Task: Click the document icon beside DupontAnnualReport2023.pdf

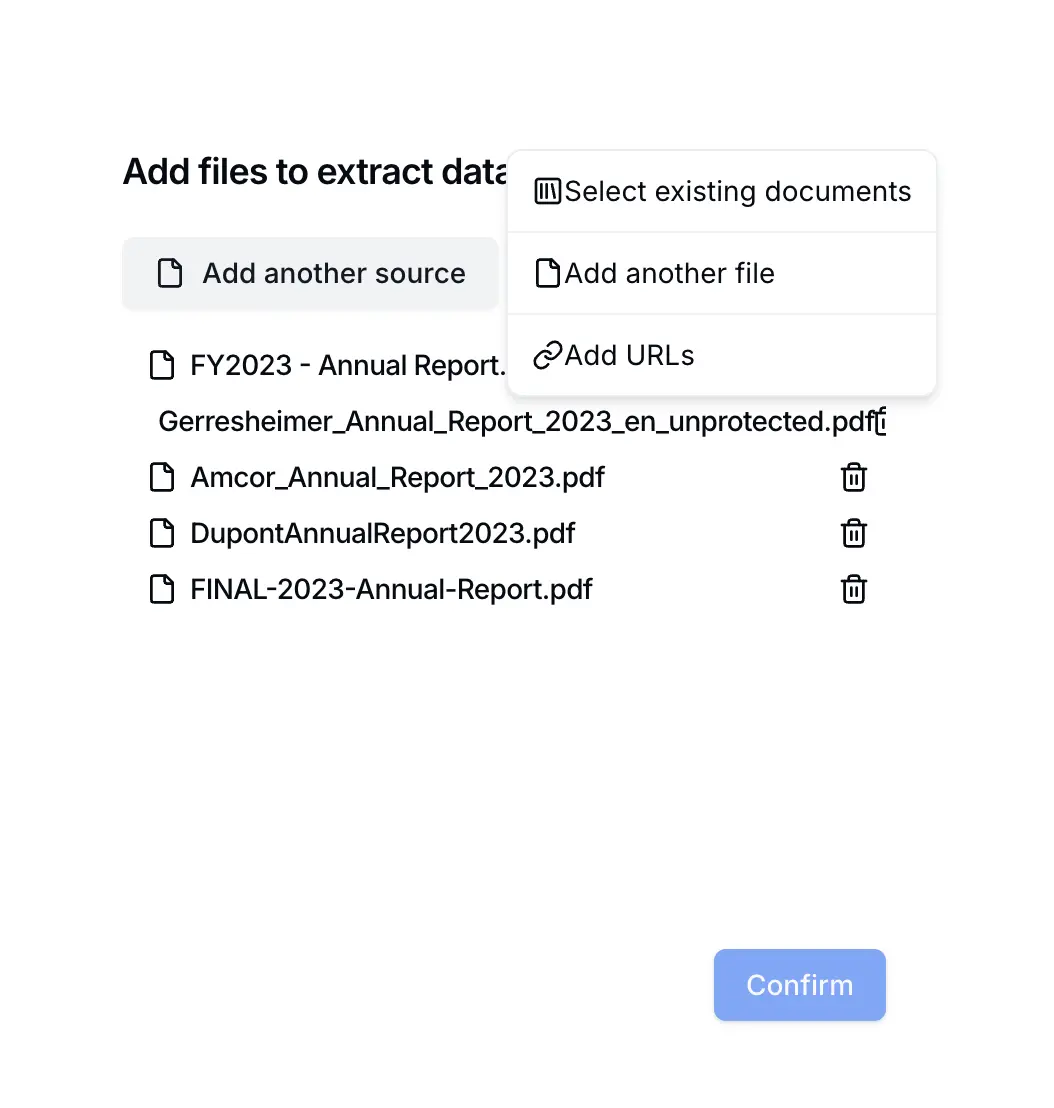Action: coord(162,533)
